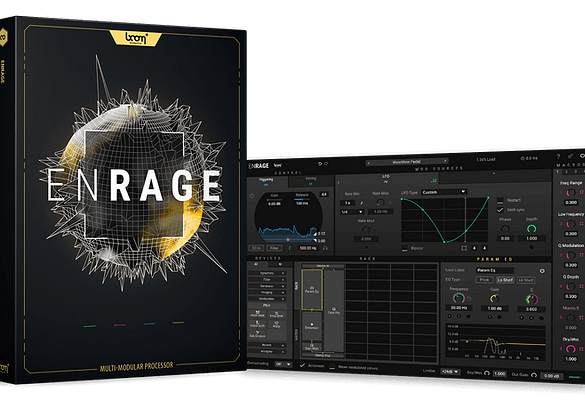Toggle the SC In button

(256, 248)
